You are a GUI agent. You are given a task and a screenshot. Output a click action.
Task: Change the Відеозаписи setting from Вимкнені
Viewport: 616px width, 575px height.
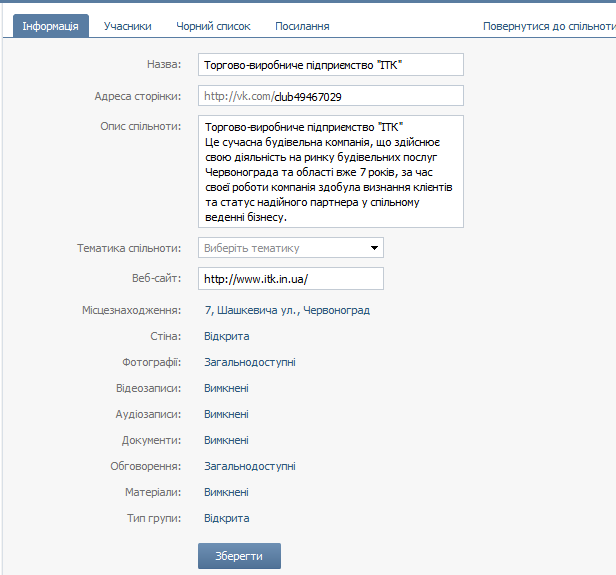[x=226, y=388]
